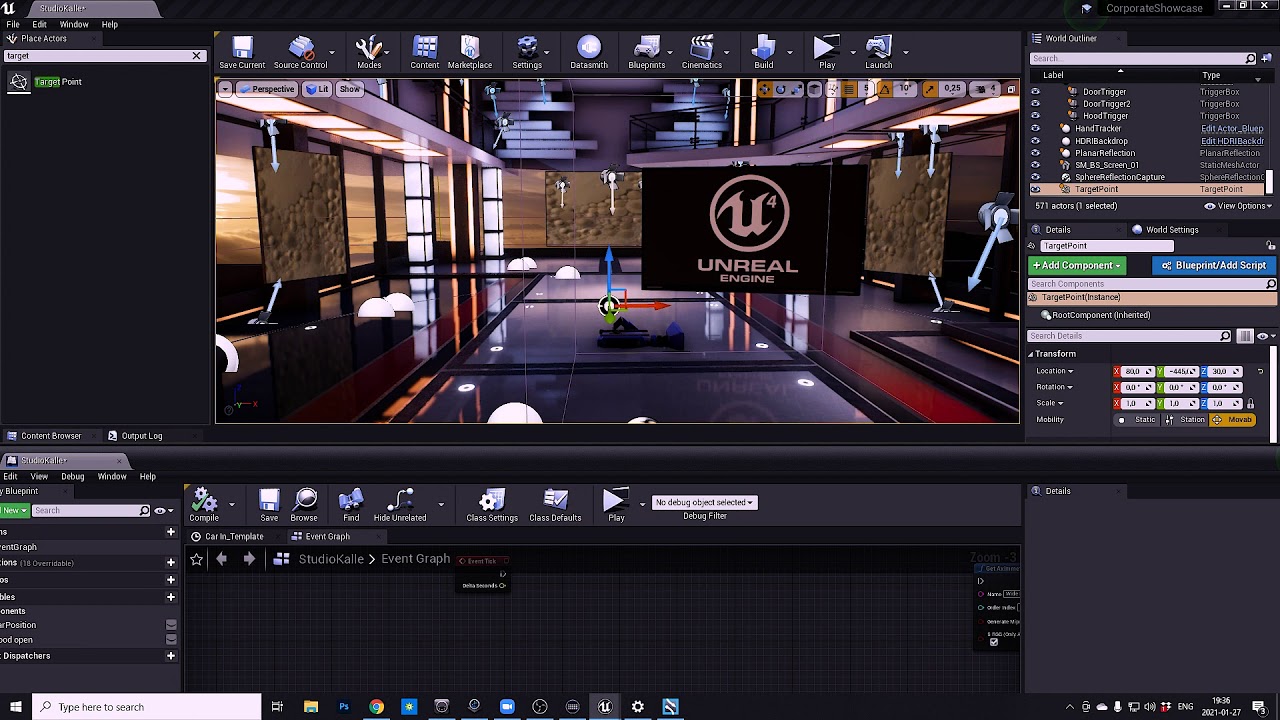
Task: Reset the Location value to default
Action: tap(1260, 371)
